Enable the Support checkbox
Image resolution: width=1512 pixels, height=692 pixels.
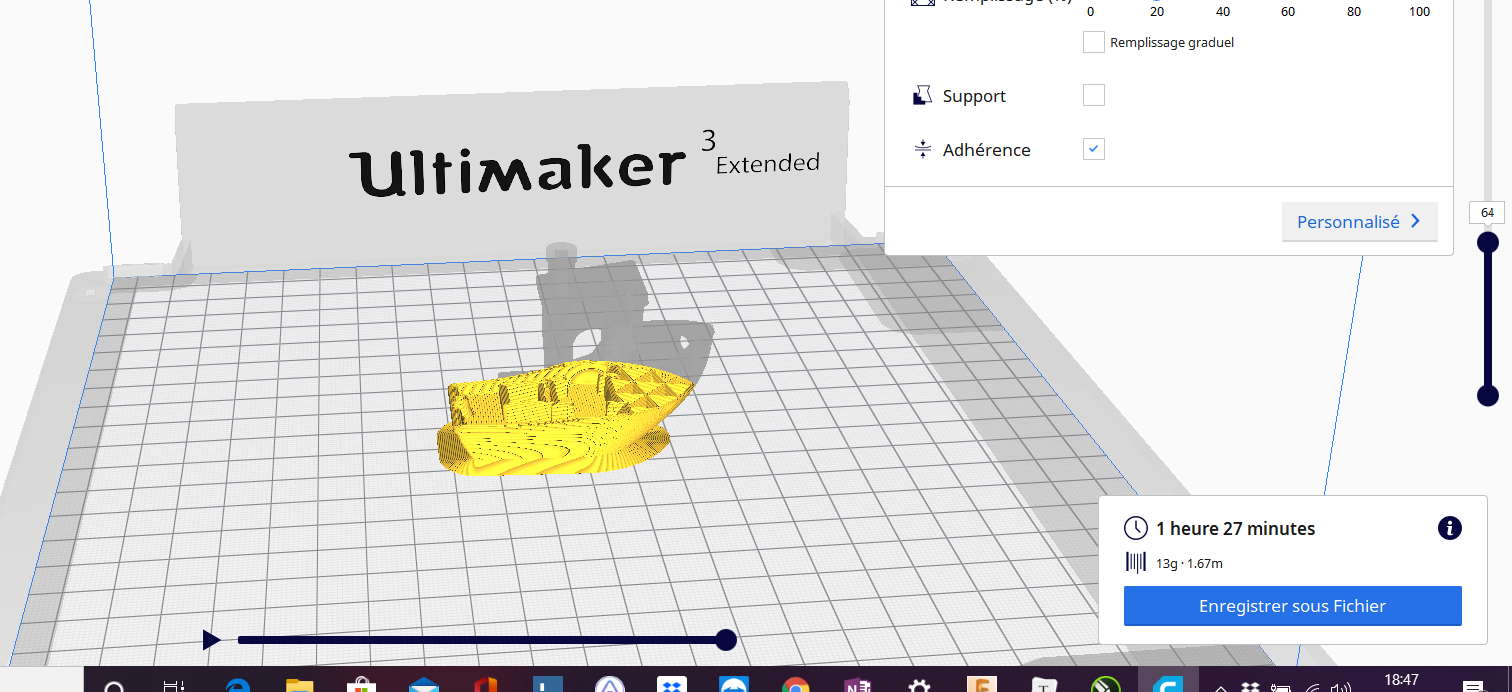tap(1094, 95)
